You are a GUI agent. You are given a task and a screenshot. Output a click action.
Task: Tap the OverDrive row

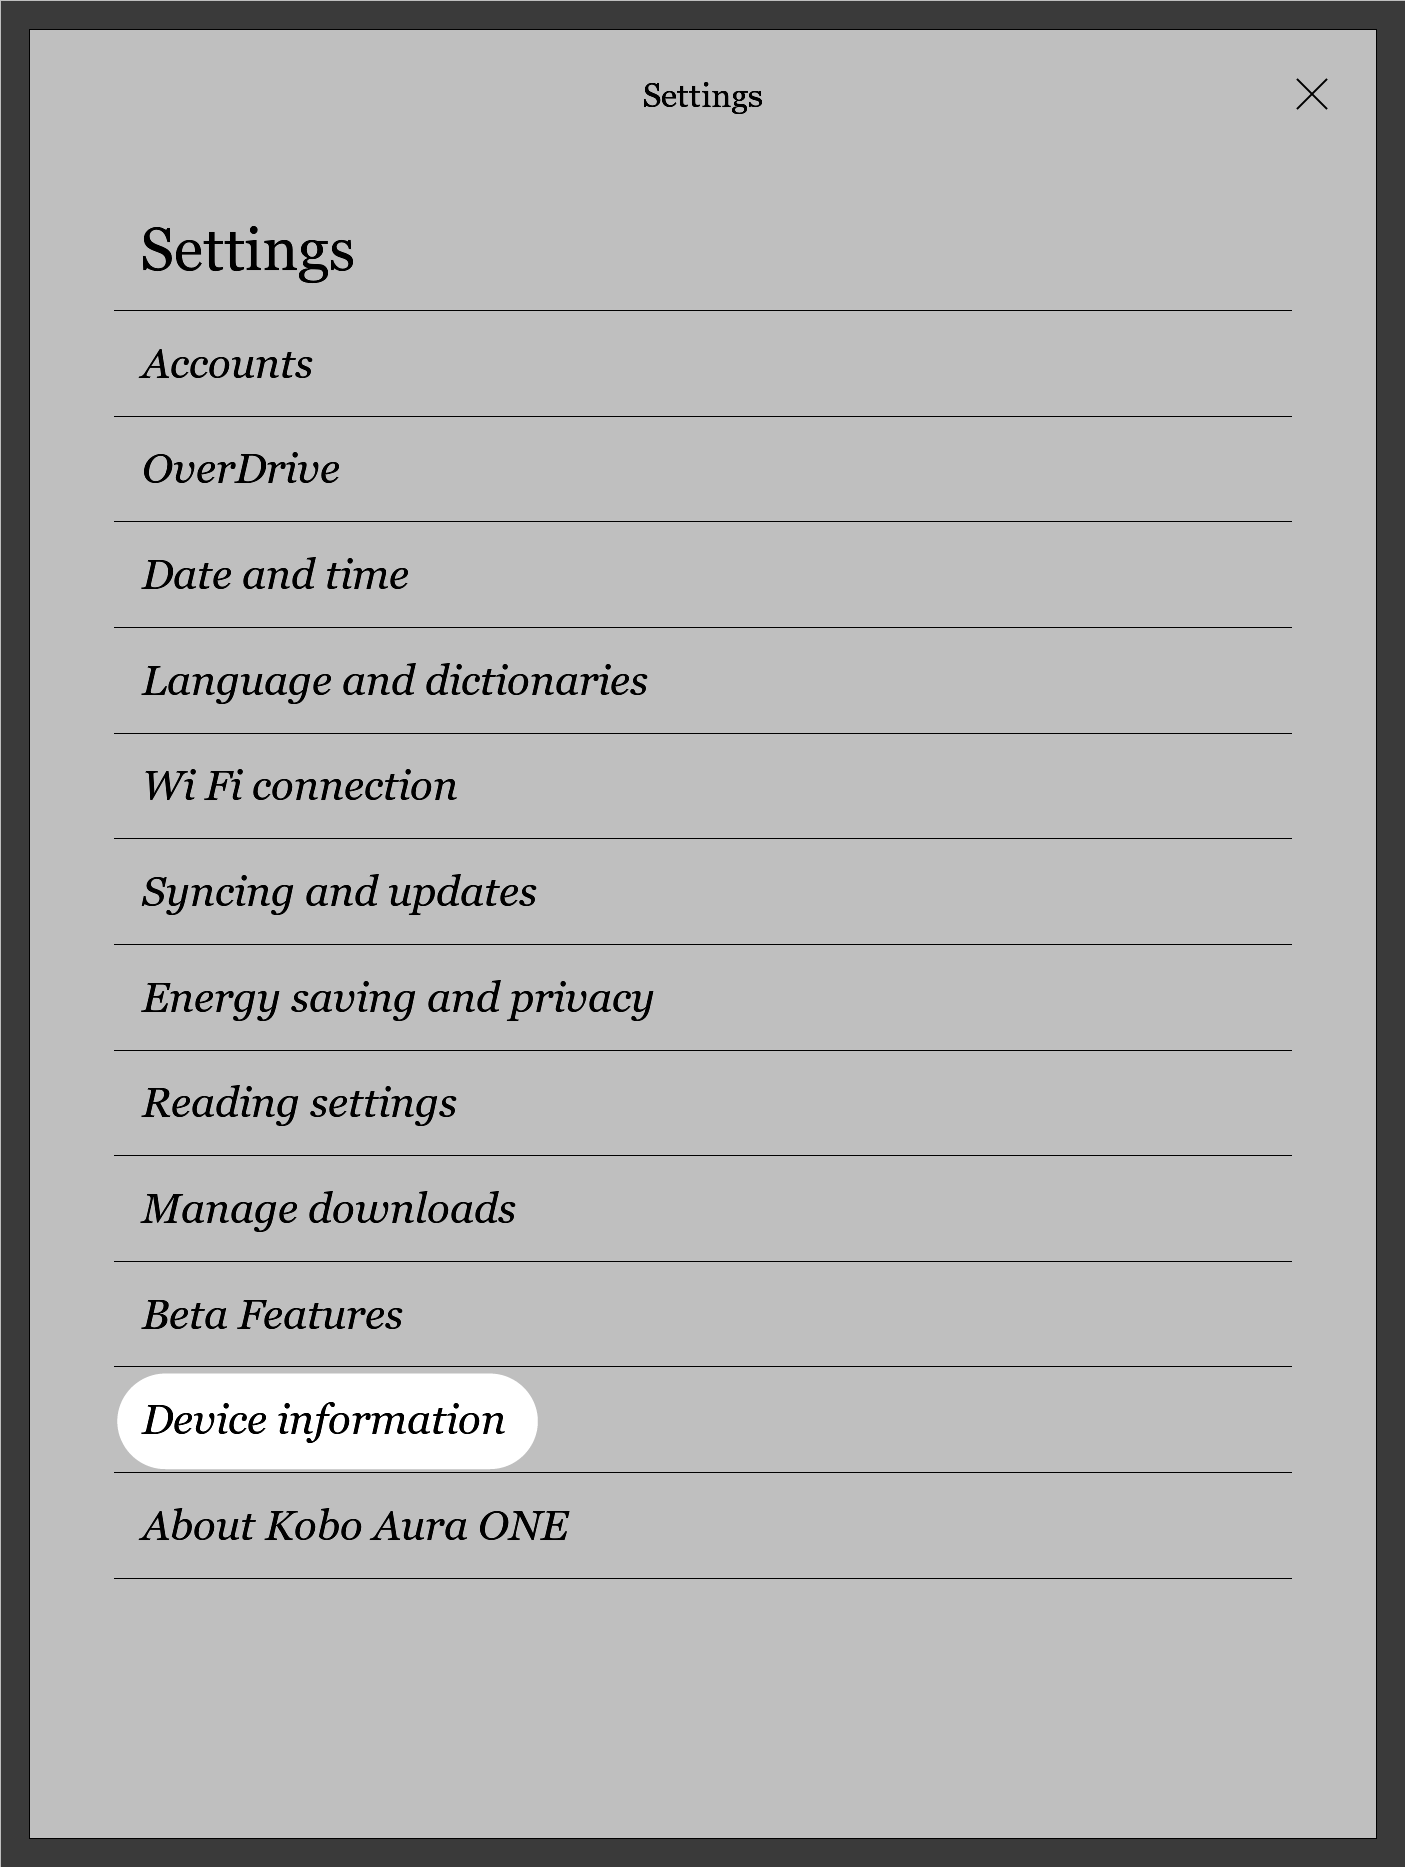click(x=702, y=469)
